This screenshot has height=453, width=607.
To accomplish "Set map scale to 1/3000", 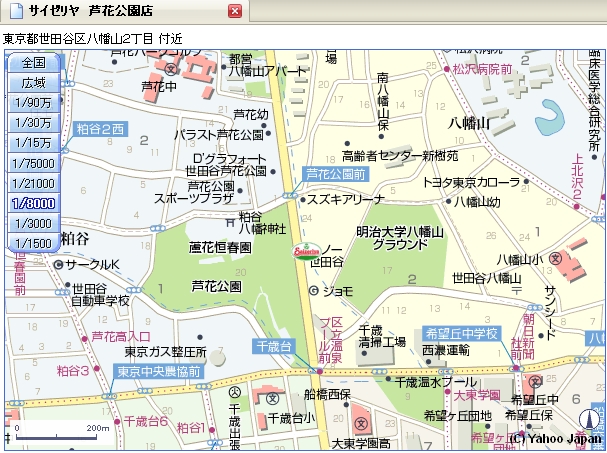I will coord(34,223).
